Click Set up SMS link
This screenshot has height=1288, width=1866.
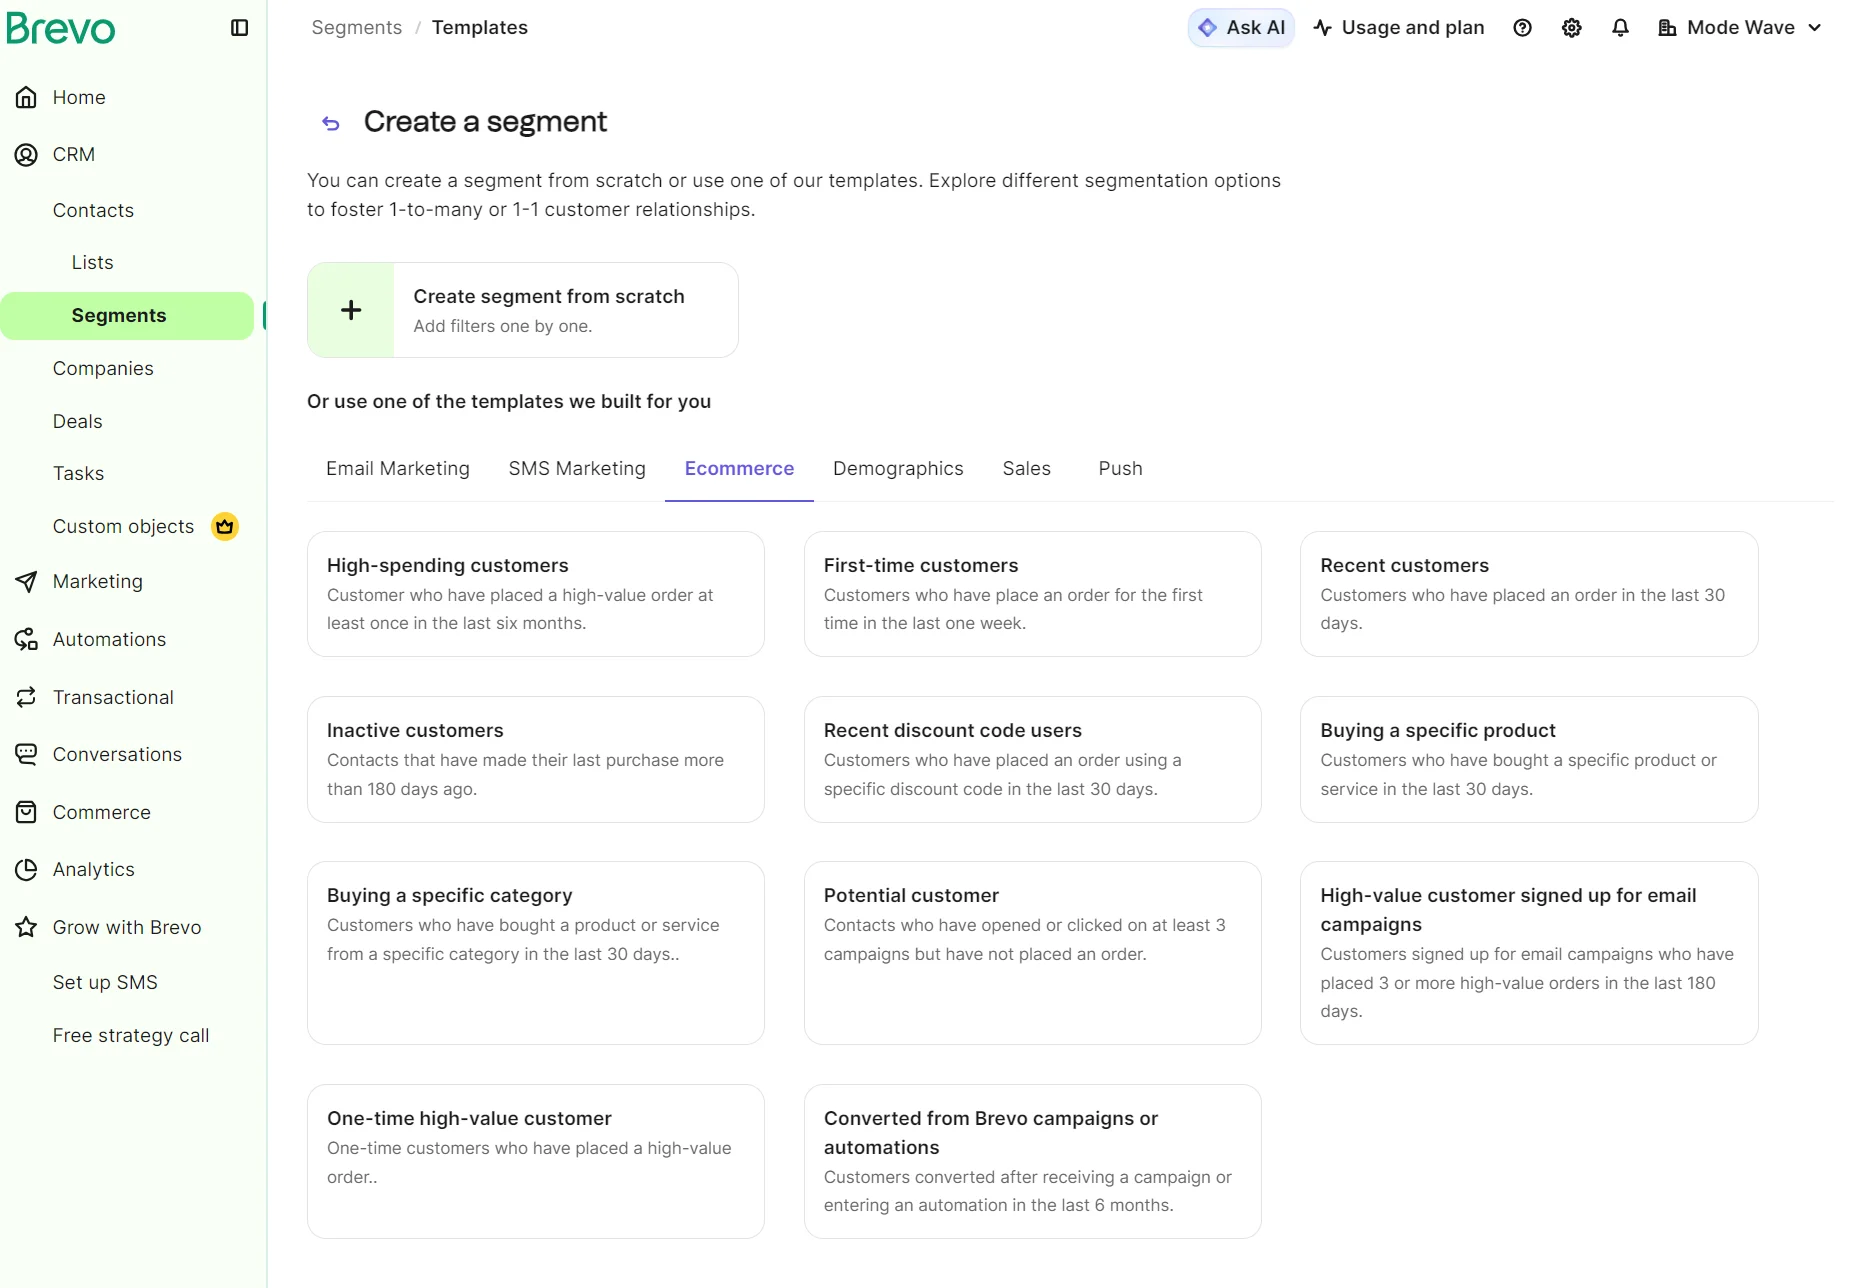(105, 982)
